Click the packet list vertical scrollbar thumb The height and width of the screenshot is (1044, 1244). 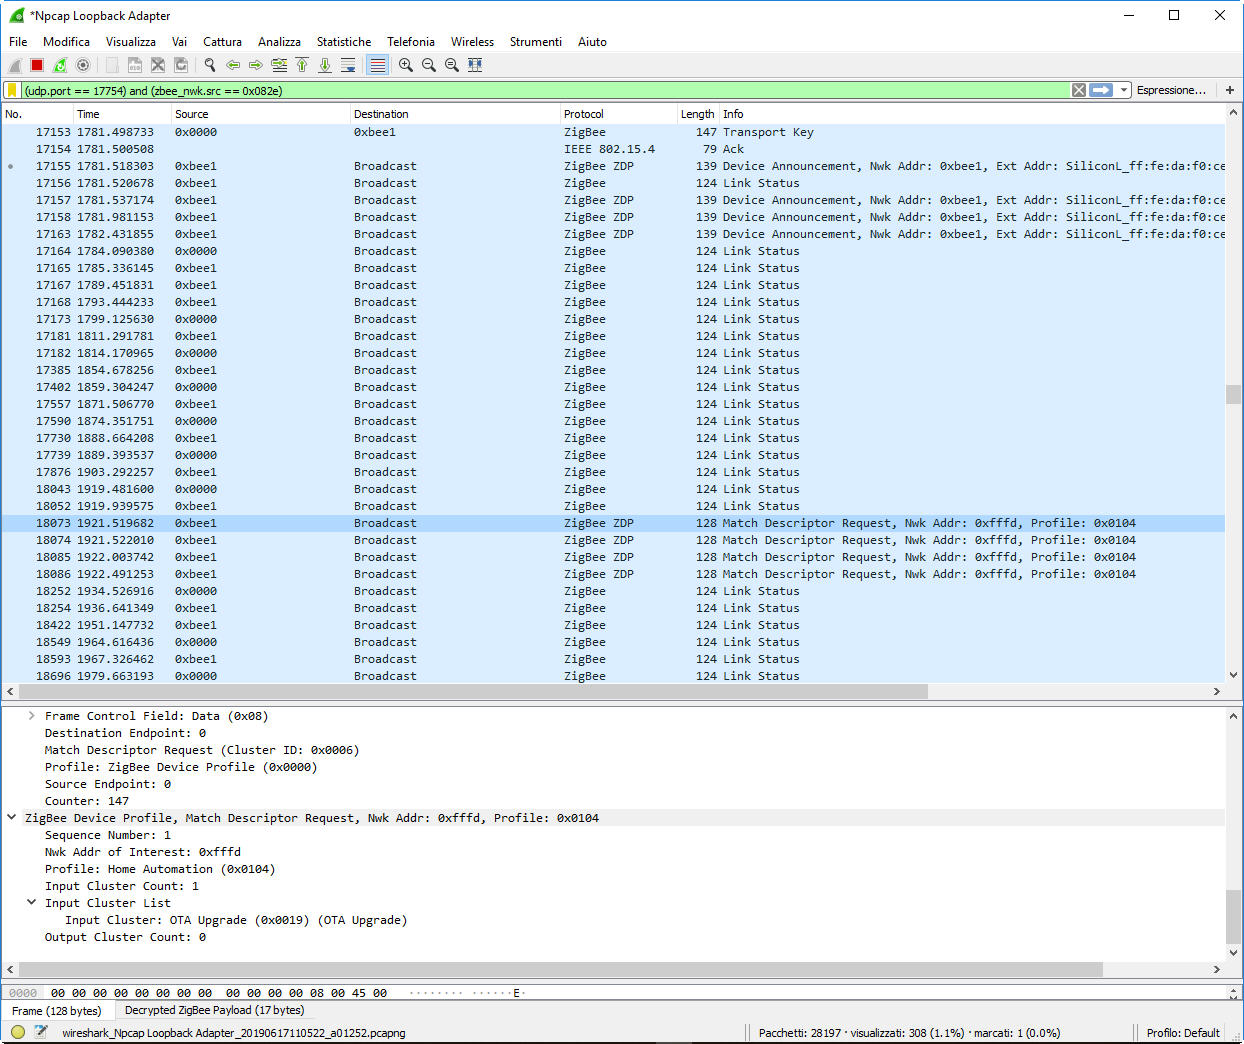click(x=1233, y=394)
